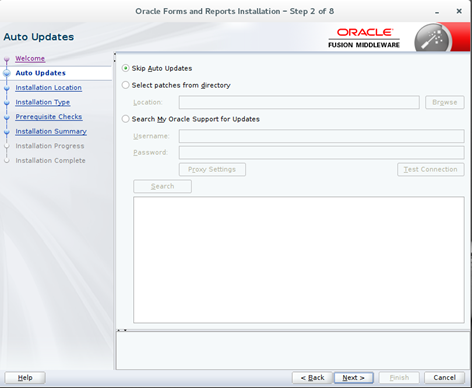The width and height of the screenshot is (472, 388).
Task: Click the disabled Finish button
Action: [x=399, y=378]
